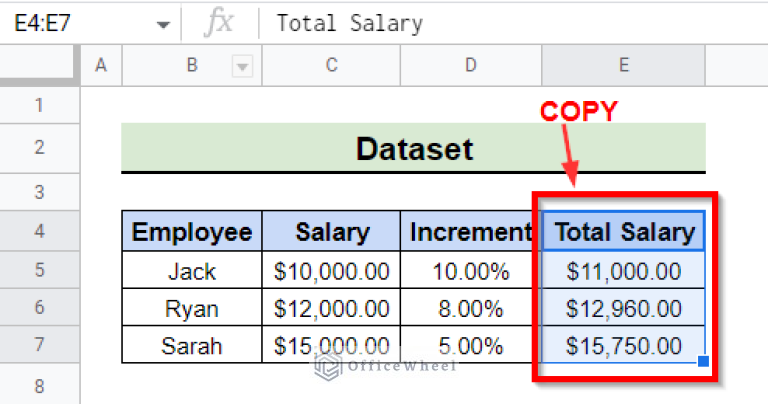Select row 6 header
Image resolution: width=768 pixels, height=404 pixels.
(x=40, y=307)
